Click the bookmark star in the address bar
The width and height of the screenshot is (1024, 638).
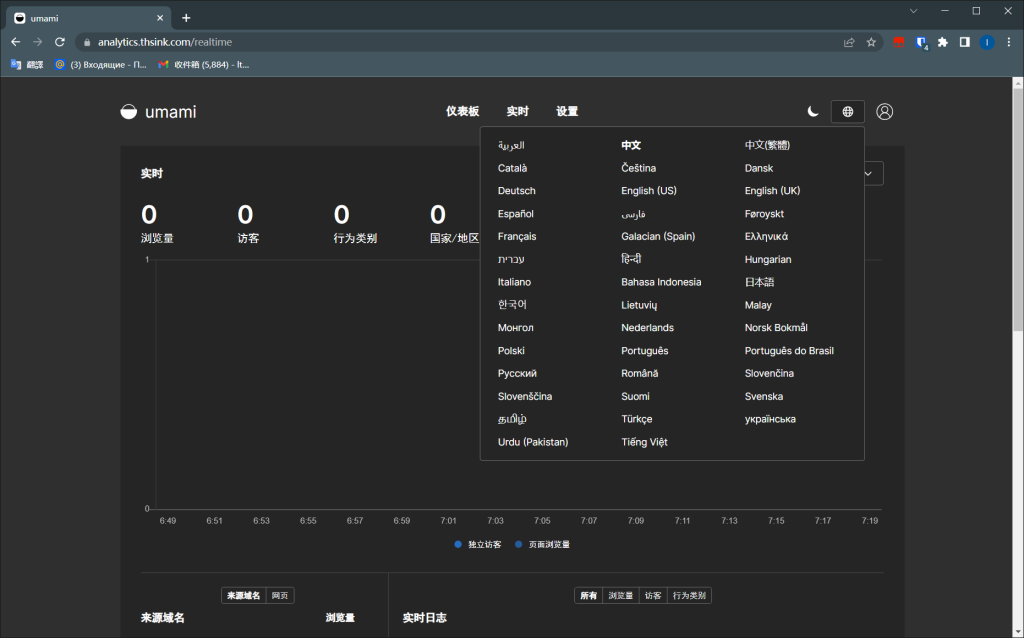coord(870,42)
